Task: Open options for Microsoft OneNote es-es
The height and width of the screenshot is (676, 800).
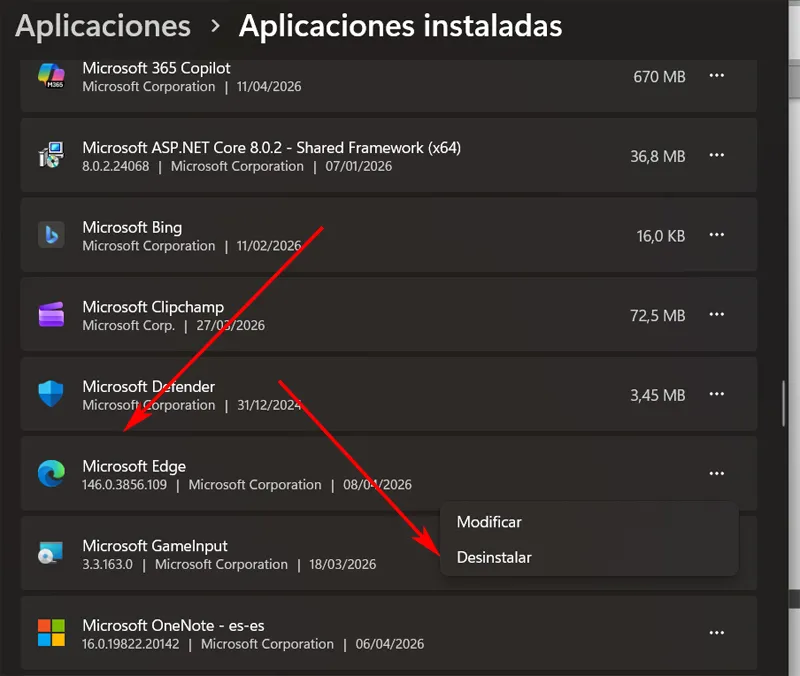Action: tap(716, 633)
